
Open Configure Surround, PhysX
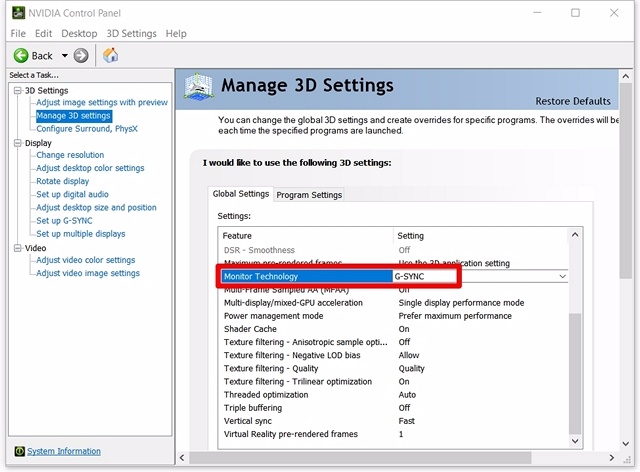pyautogui.click(x=87, y=129)
